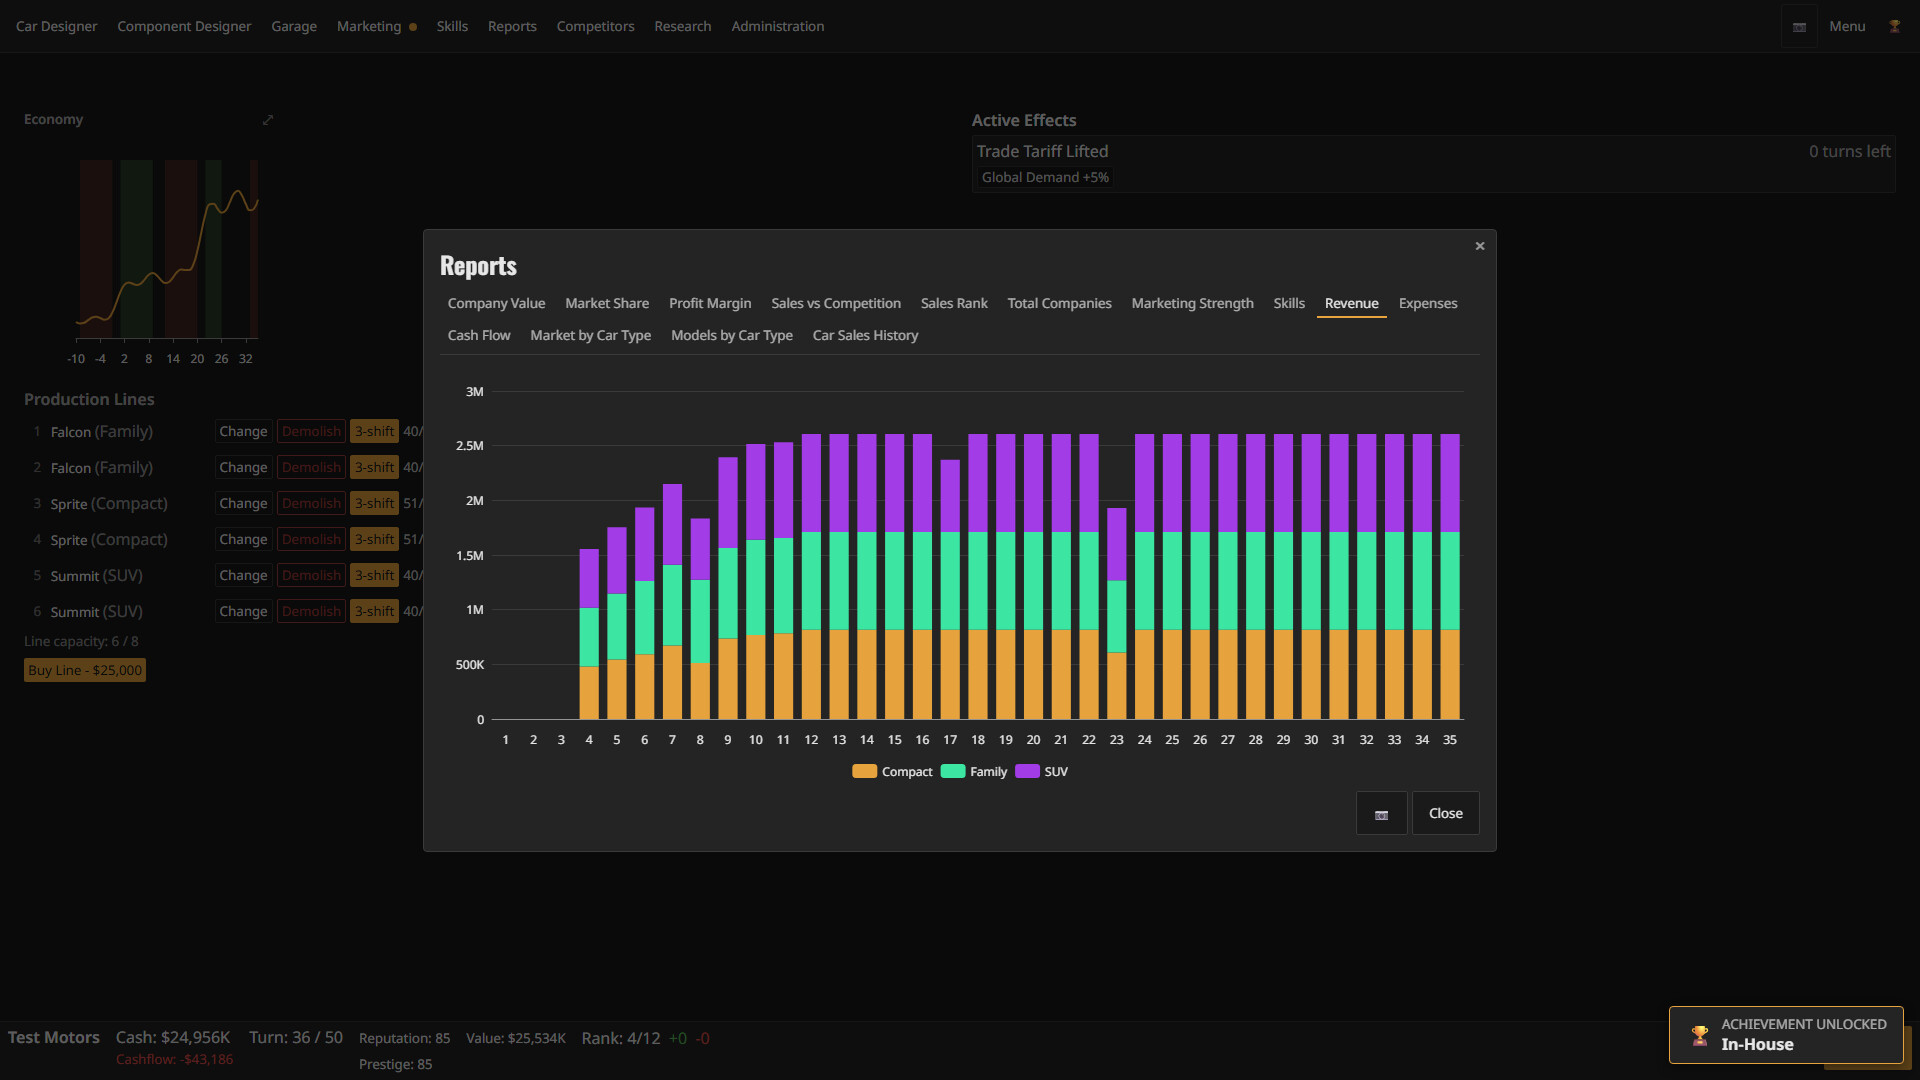
Task: Click the screenshot icon button beside Close
Action: 1382,814
